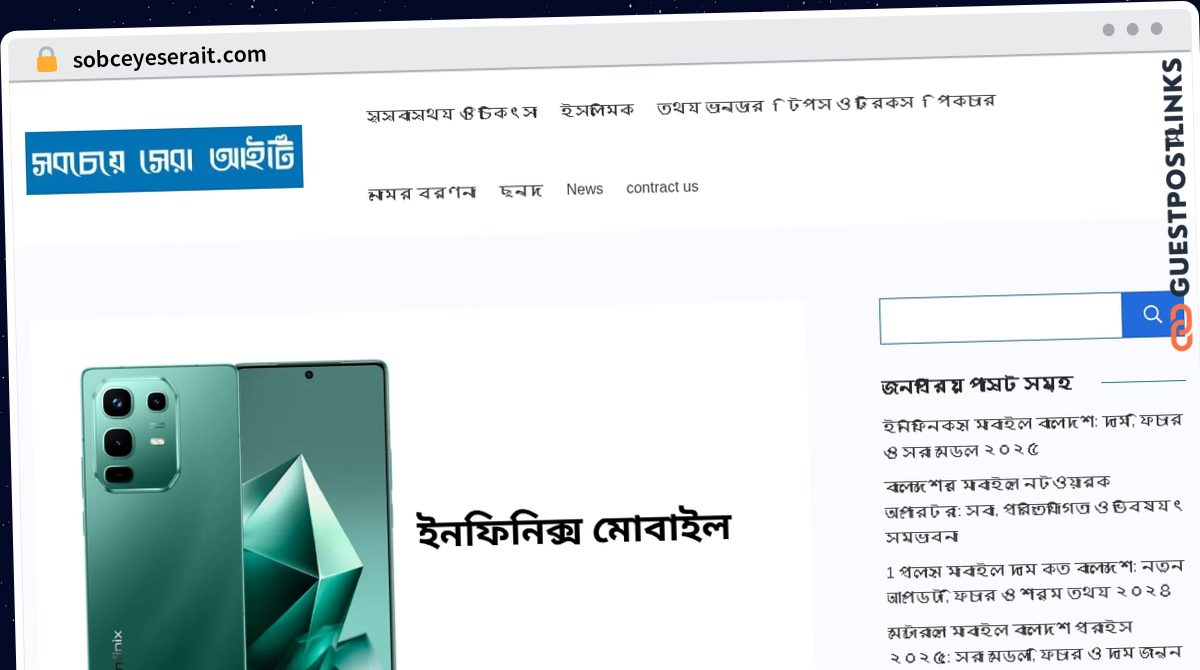This screenshot has width=1200, height=670.
Task: Open the টিপস ও ট্রিকস menu item
Action: 843,104
